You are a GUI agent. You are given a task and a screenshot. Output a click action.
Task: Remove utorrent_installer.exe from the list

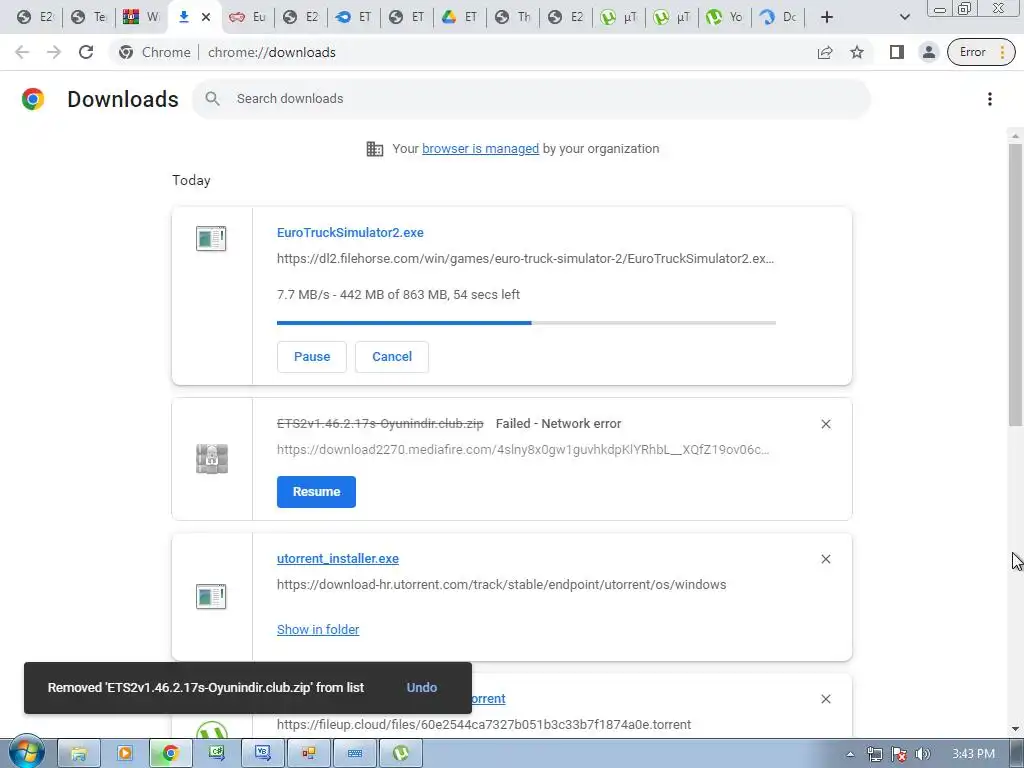[825, 559]
